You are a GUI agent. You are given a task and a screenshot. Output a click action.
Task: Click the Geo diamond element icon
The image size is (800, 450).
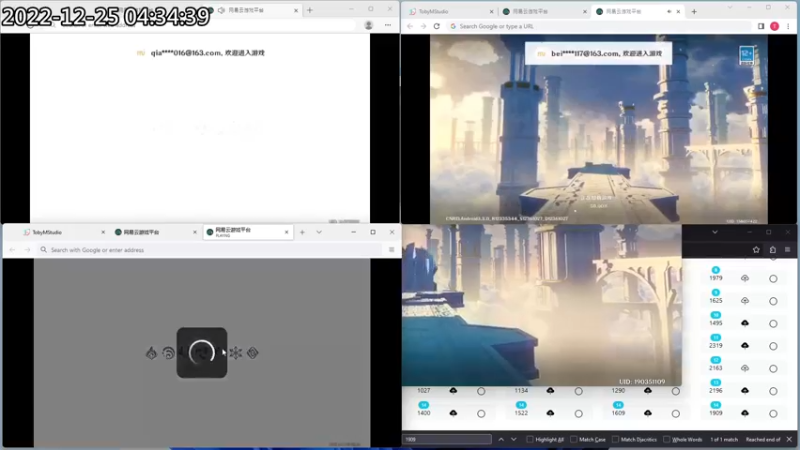253,353
